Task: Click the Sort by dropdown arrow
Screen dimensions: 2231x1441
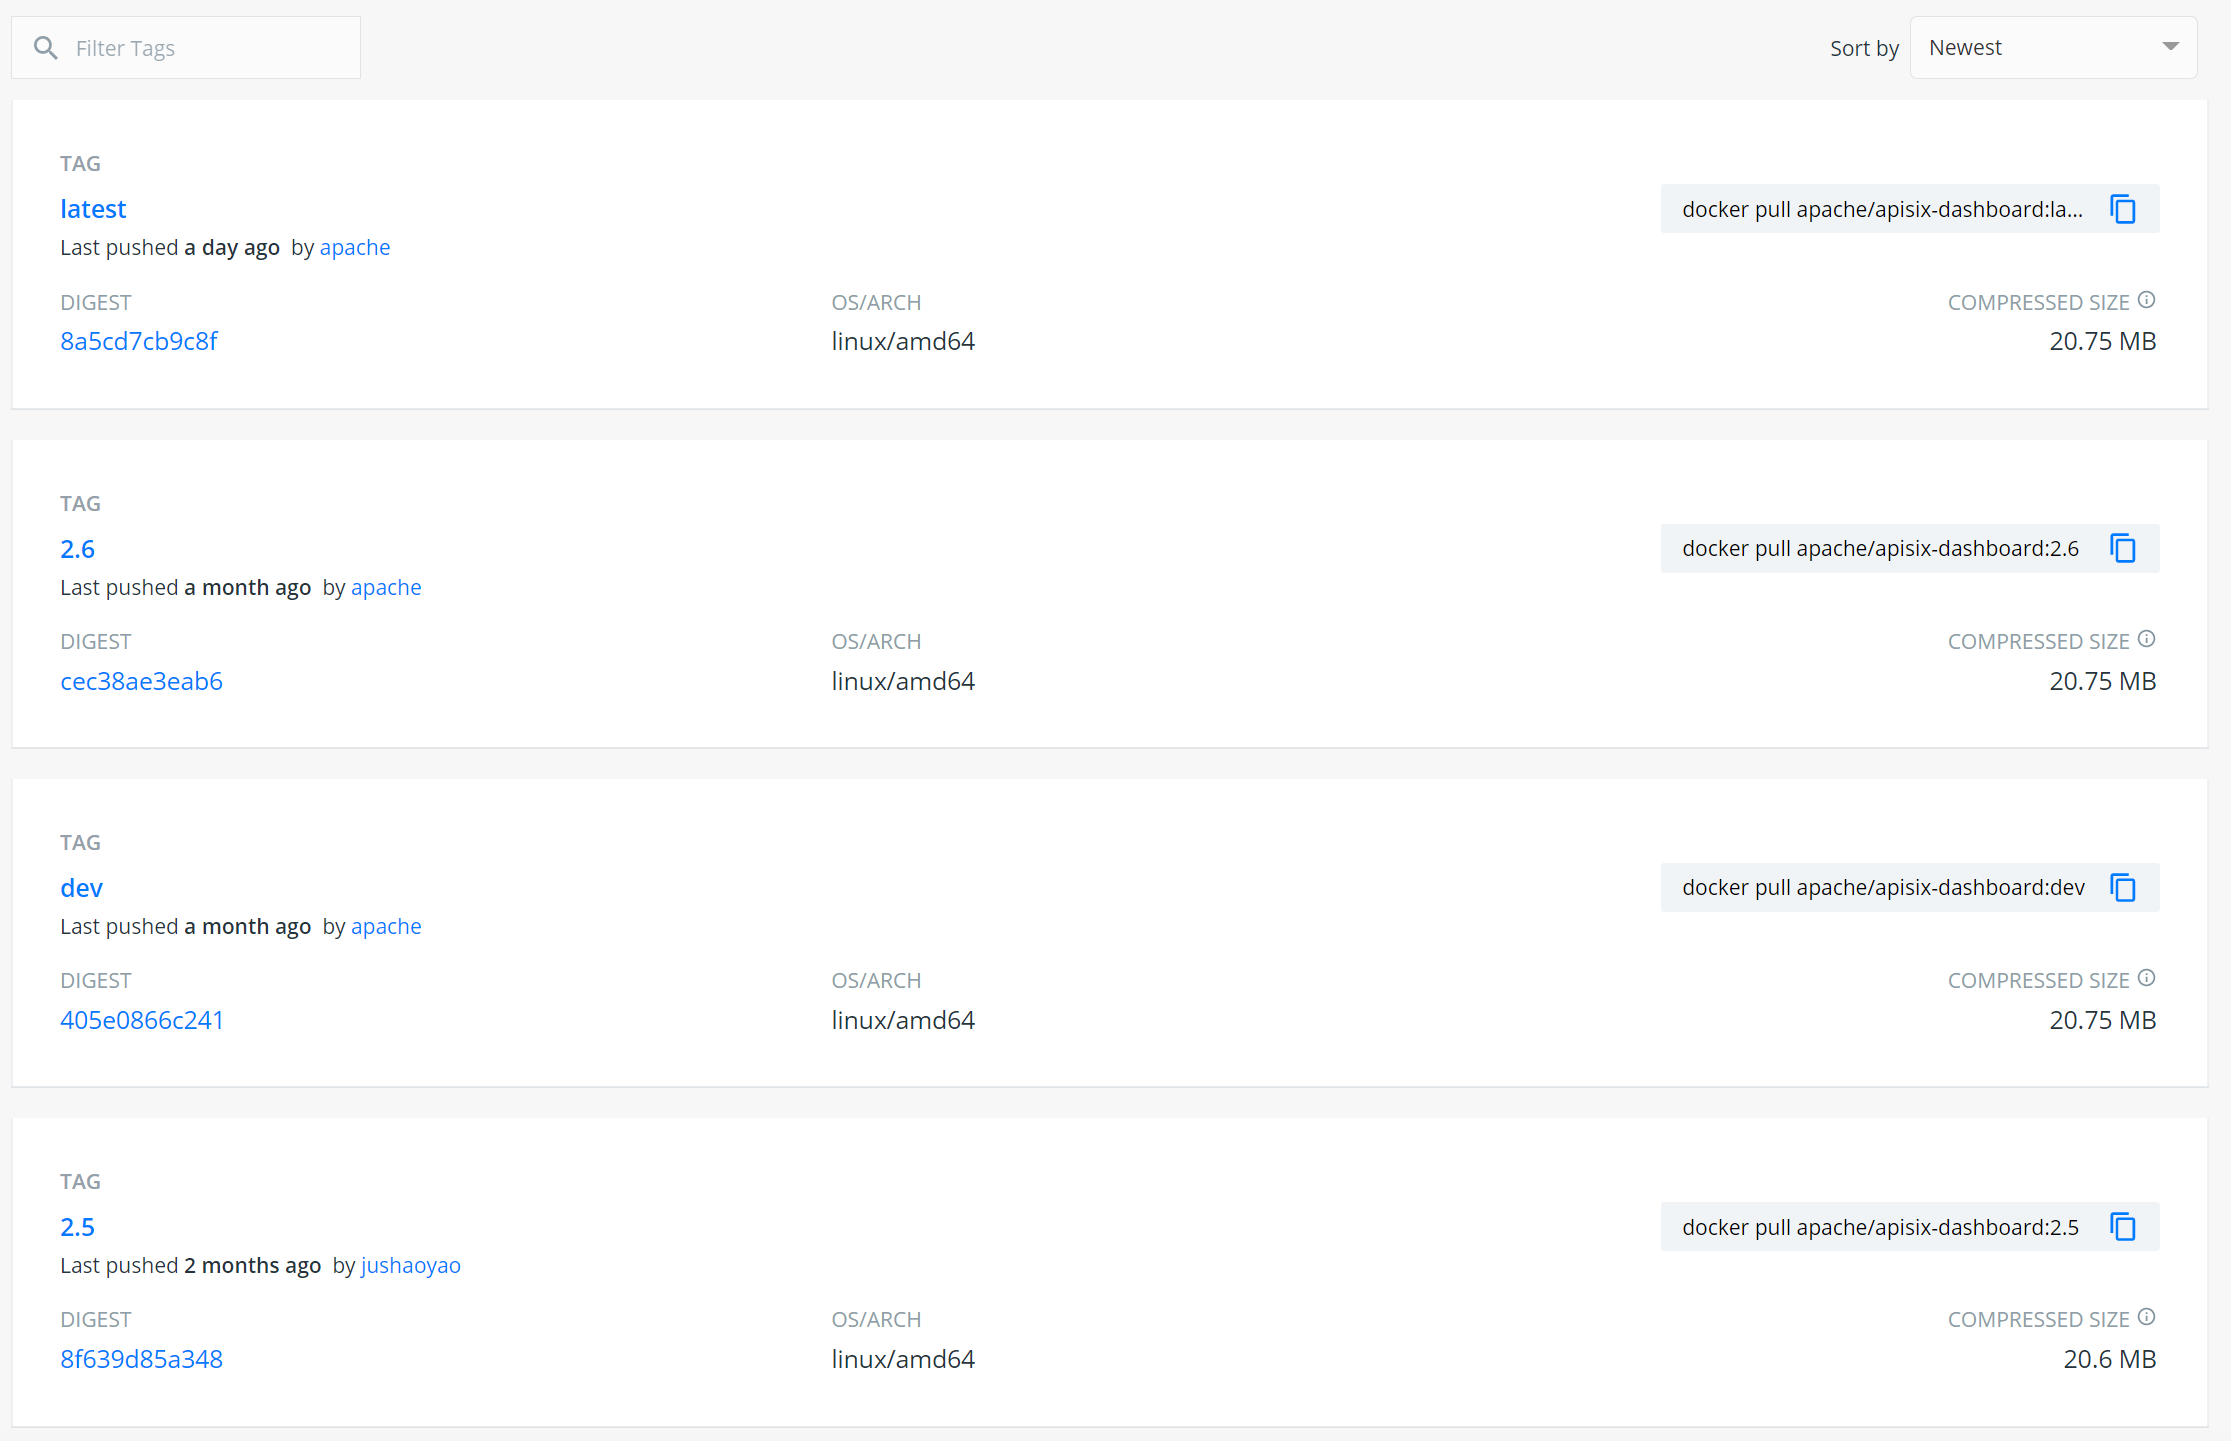Action: point(2170,47)
